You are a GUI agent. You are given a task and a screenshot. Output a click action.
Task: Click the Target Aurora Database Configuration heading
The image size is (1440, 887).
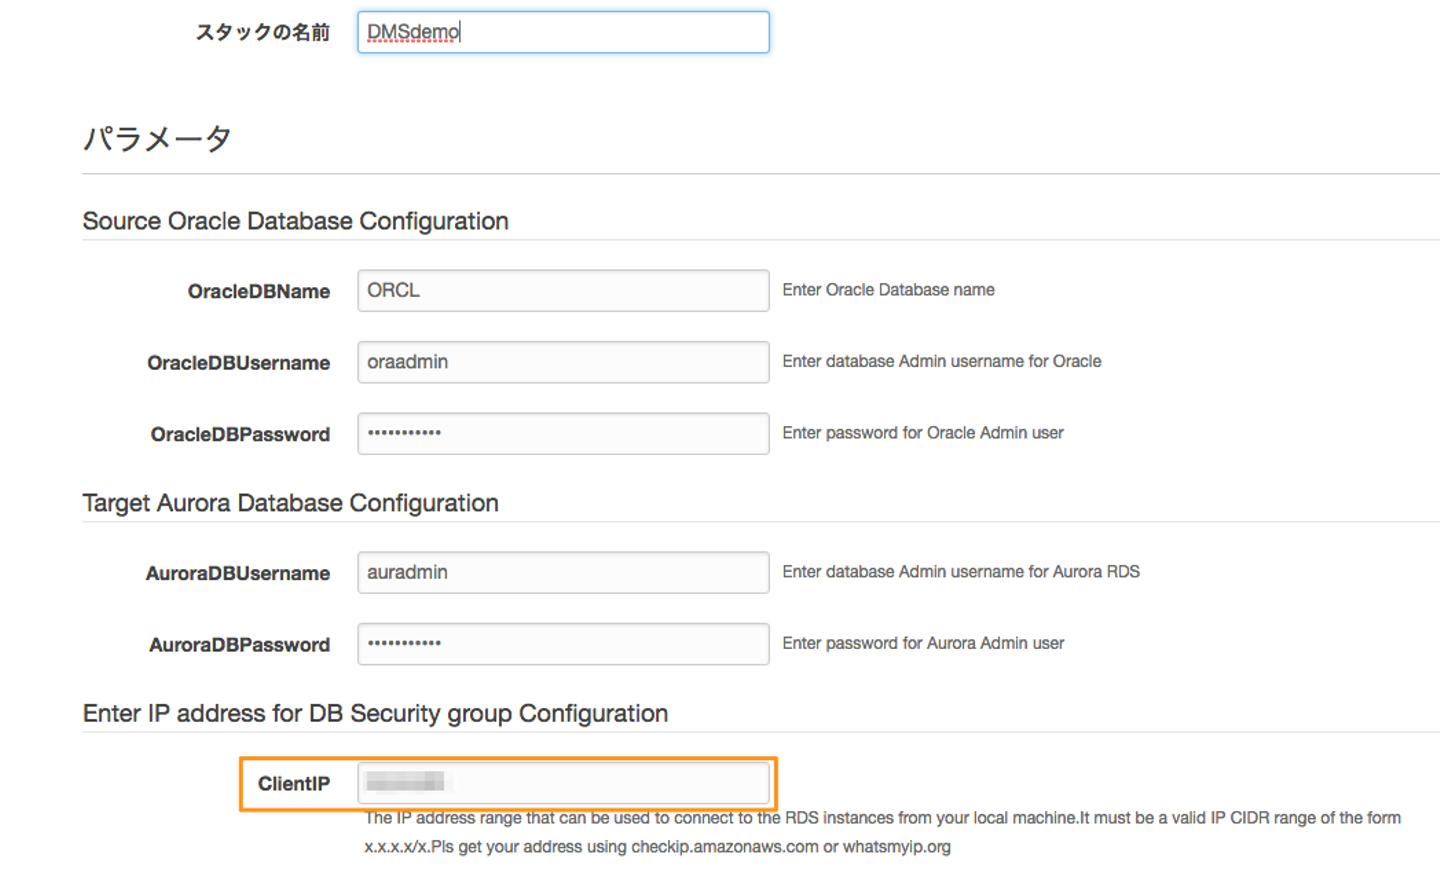(x=290, y=503)
